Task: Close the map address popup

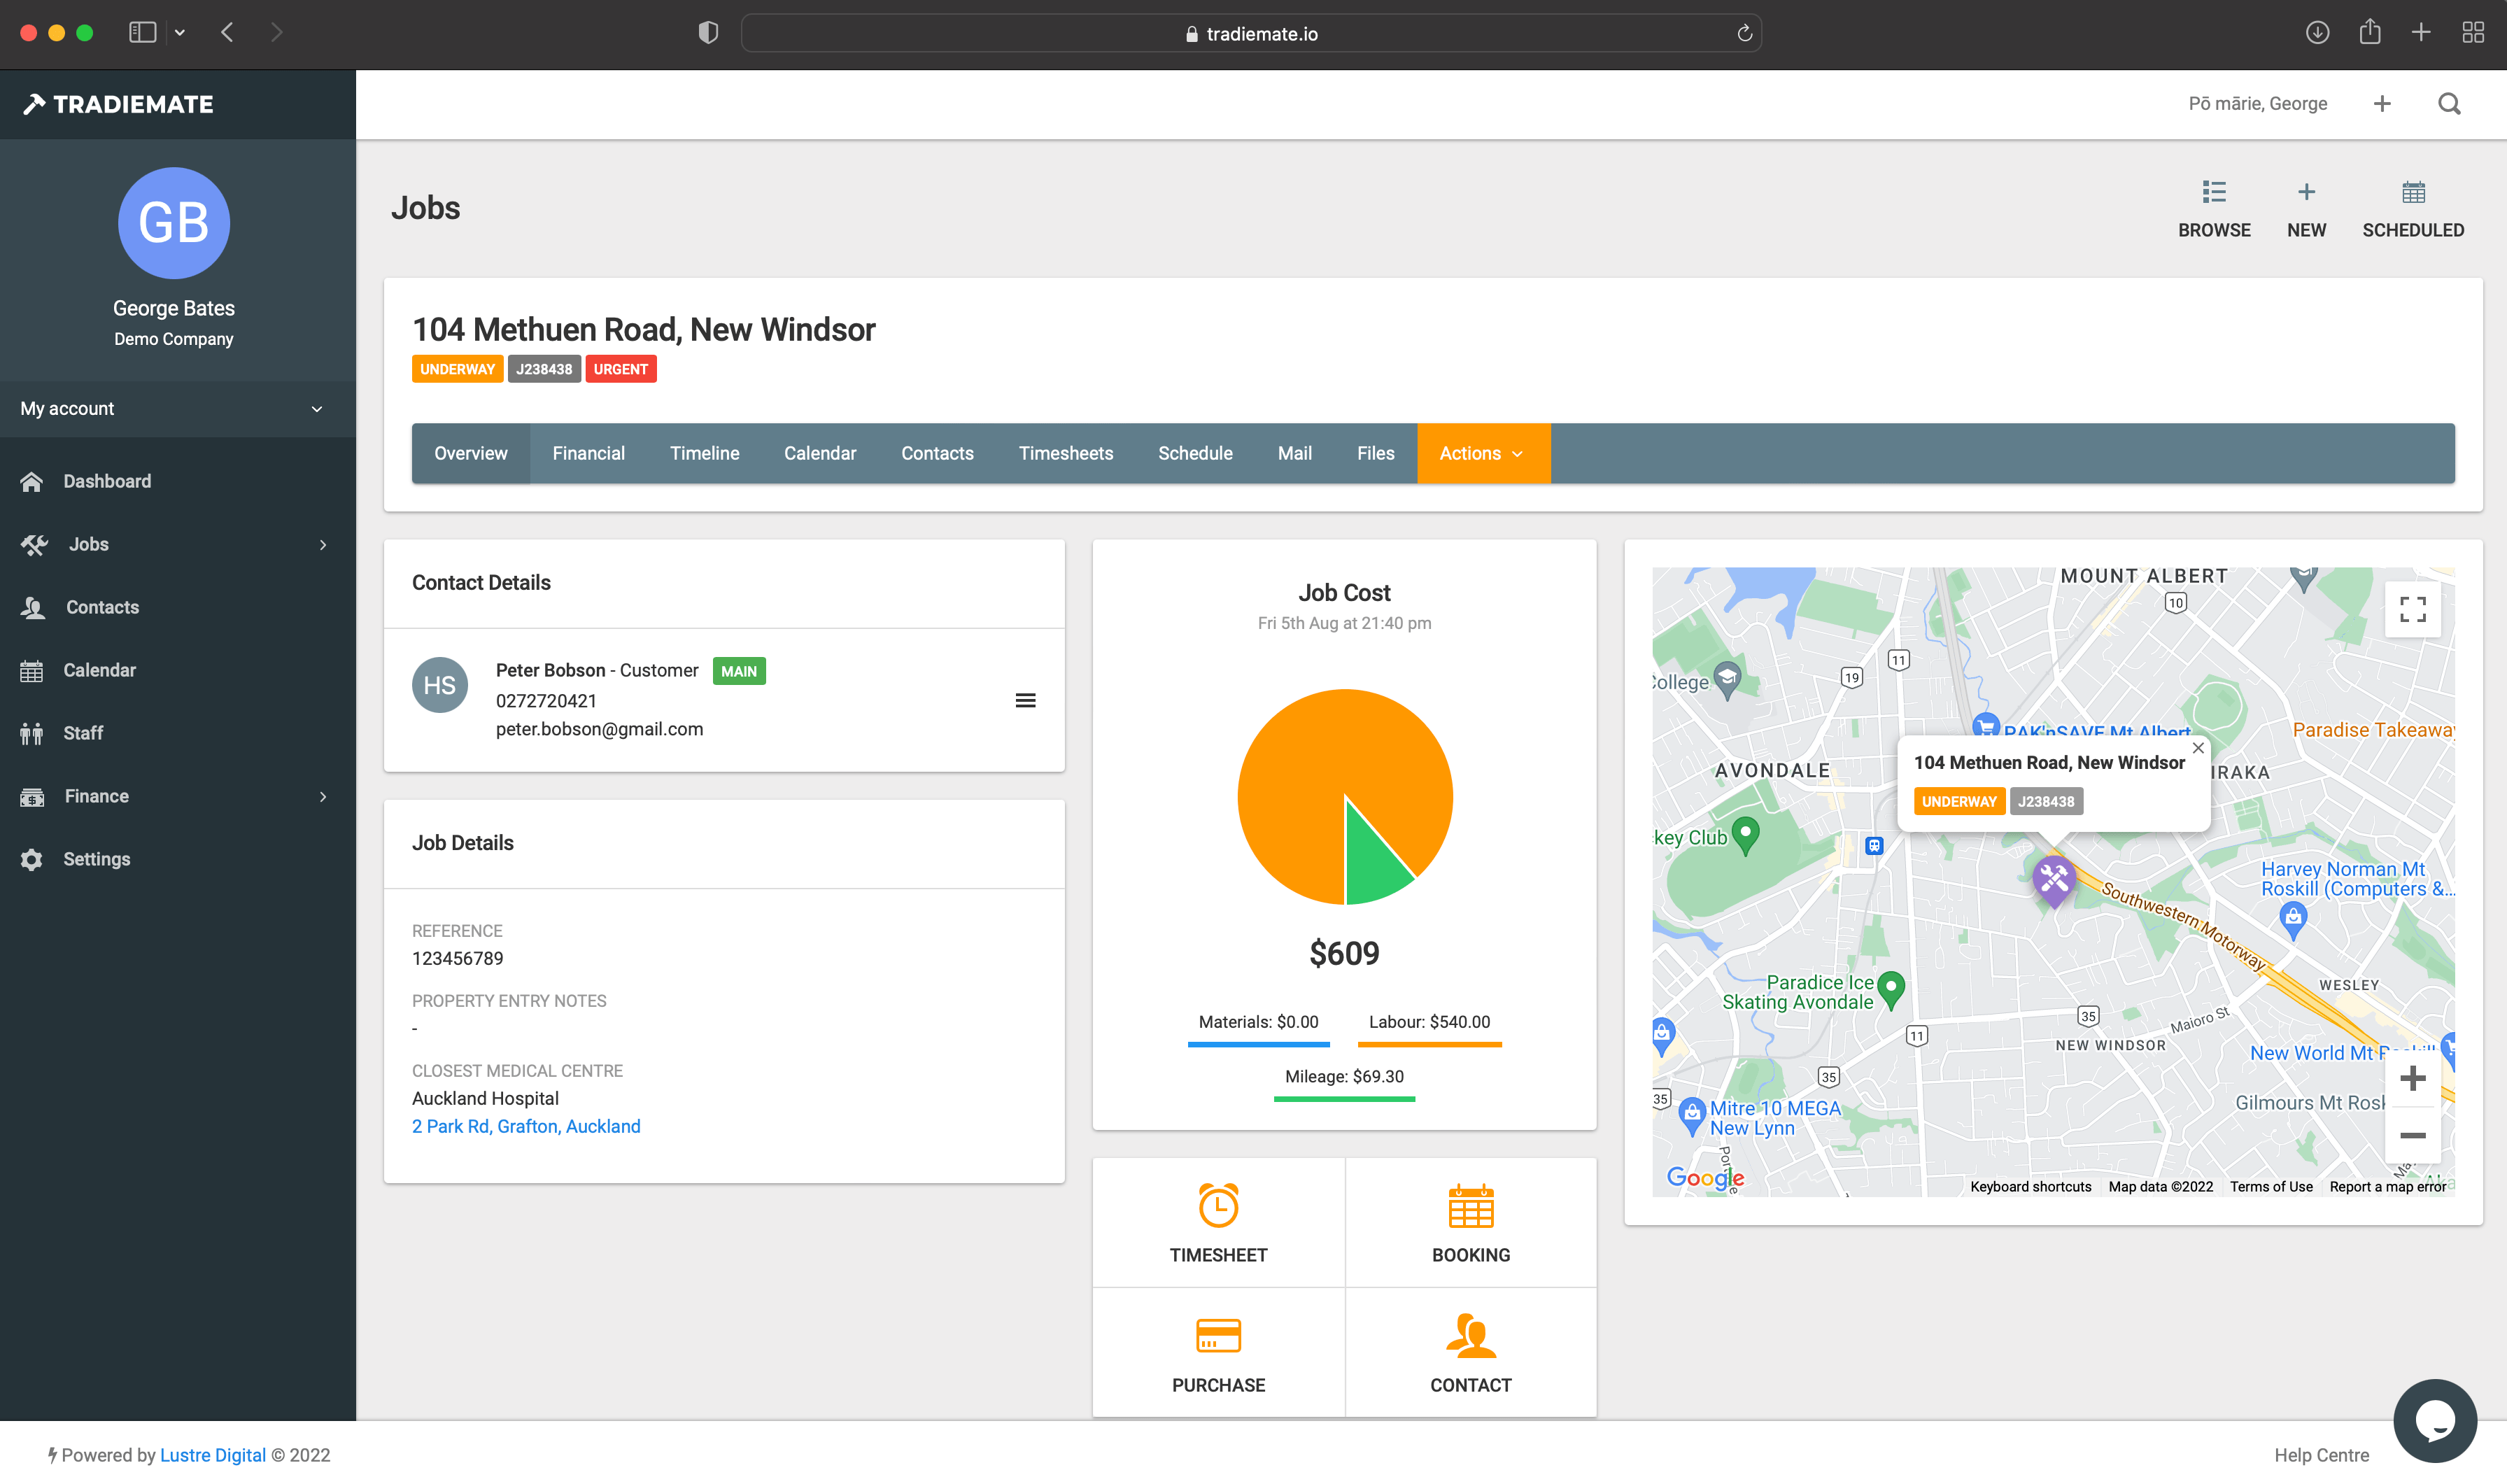Action: [x=2198, y=748]
